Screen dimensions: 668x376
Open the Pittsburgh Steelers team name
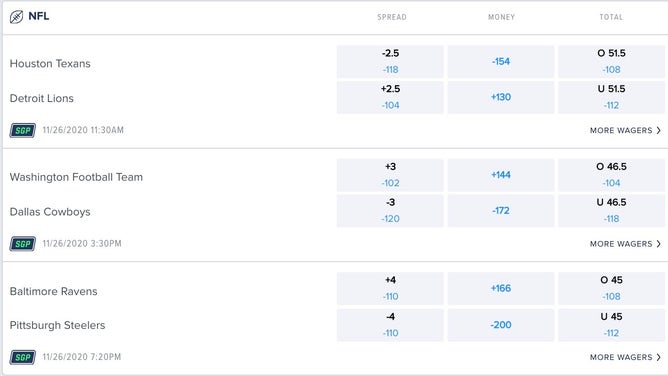tap(57, 325)
